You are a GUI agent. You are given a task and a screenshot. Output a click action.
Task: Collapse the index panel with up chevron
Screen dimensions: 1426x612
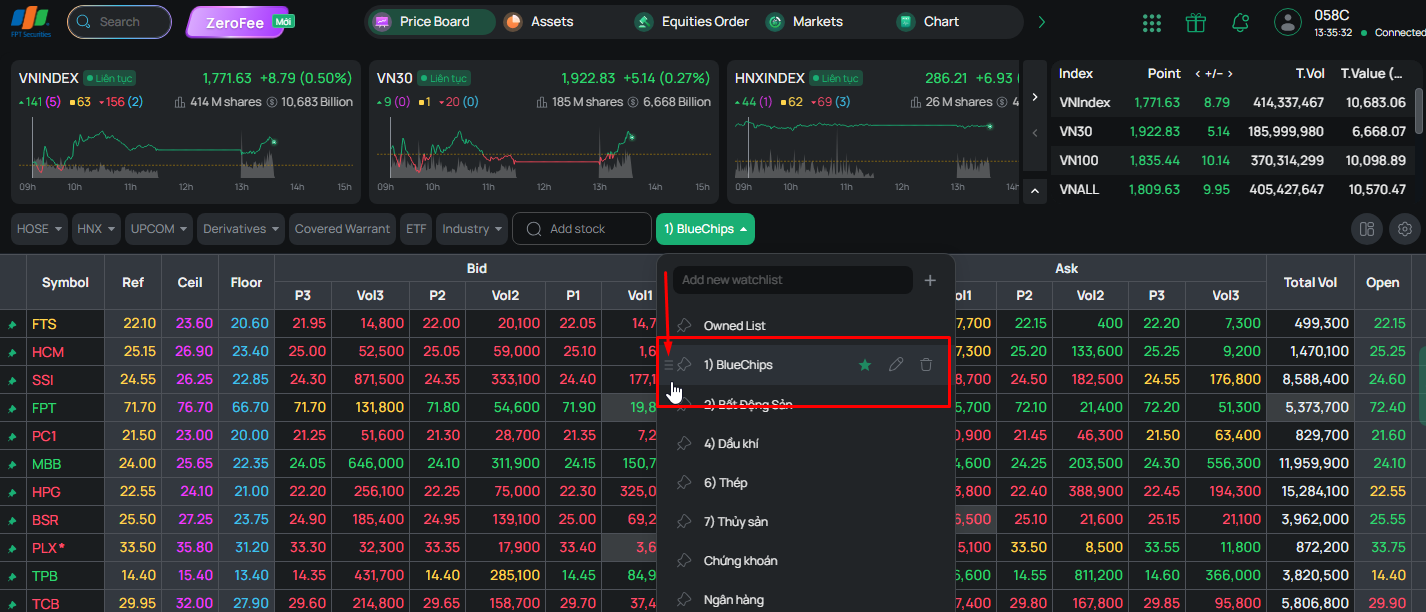(x=1034, y=190)
